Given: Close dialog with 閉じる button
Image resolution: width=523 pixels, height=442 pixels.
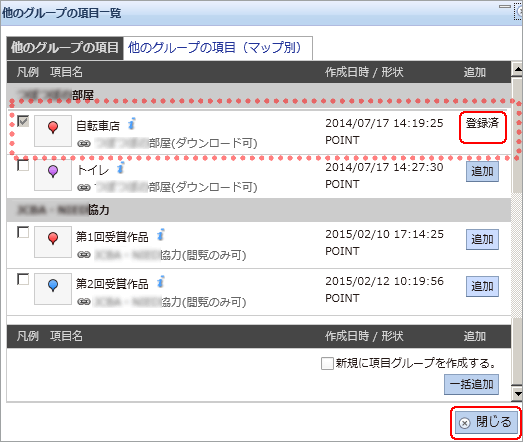Looking at the screenshot, I should coord(486,422).
